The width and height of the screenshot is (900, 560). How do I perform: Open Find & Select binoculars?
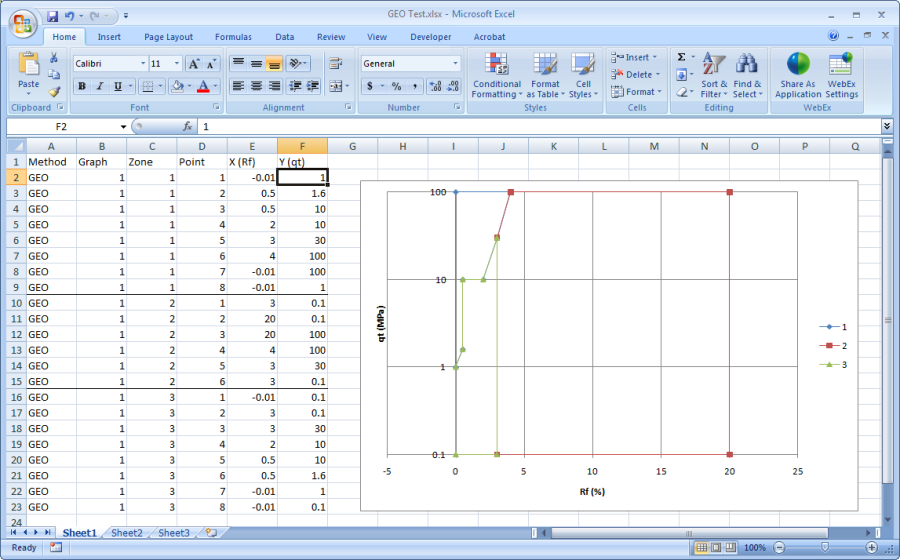(746, 76)
